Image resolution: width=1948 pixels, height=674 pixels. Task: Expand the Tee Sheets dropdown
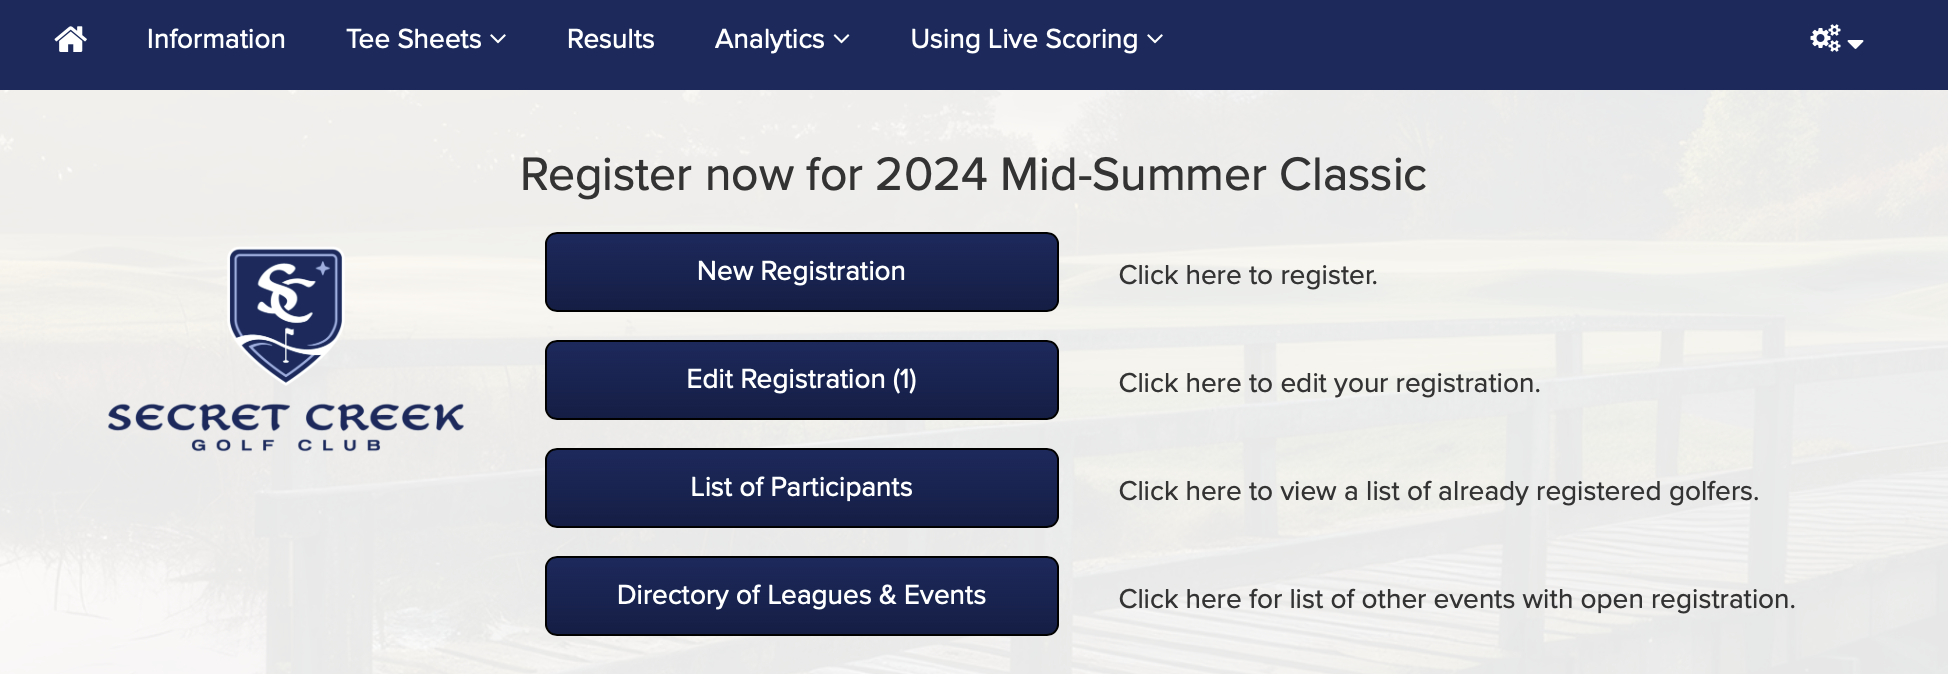tap(425, 40)
